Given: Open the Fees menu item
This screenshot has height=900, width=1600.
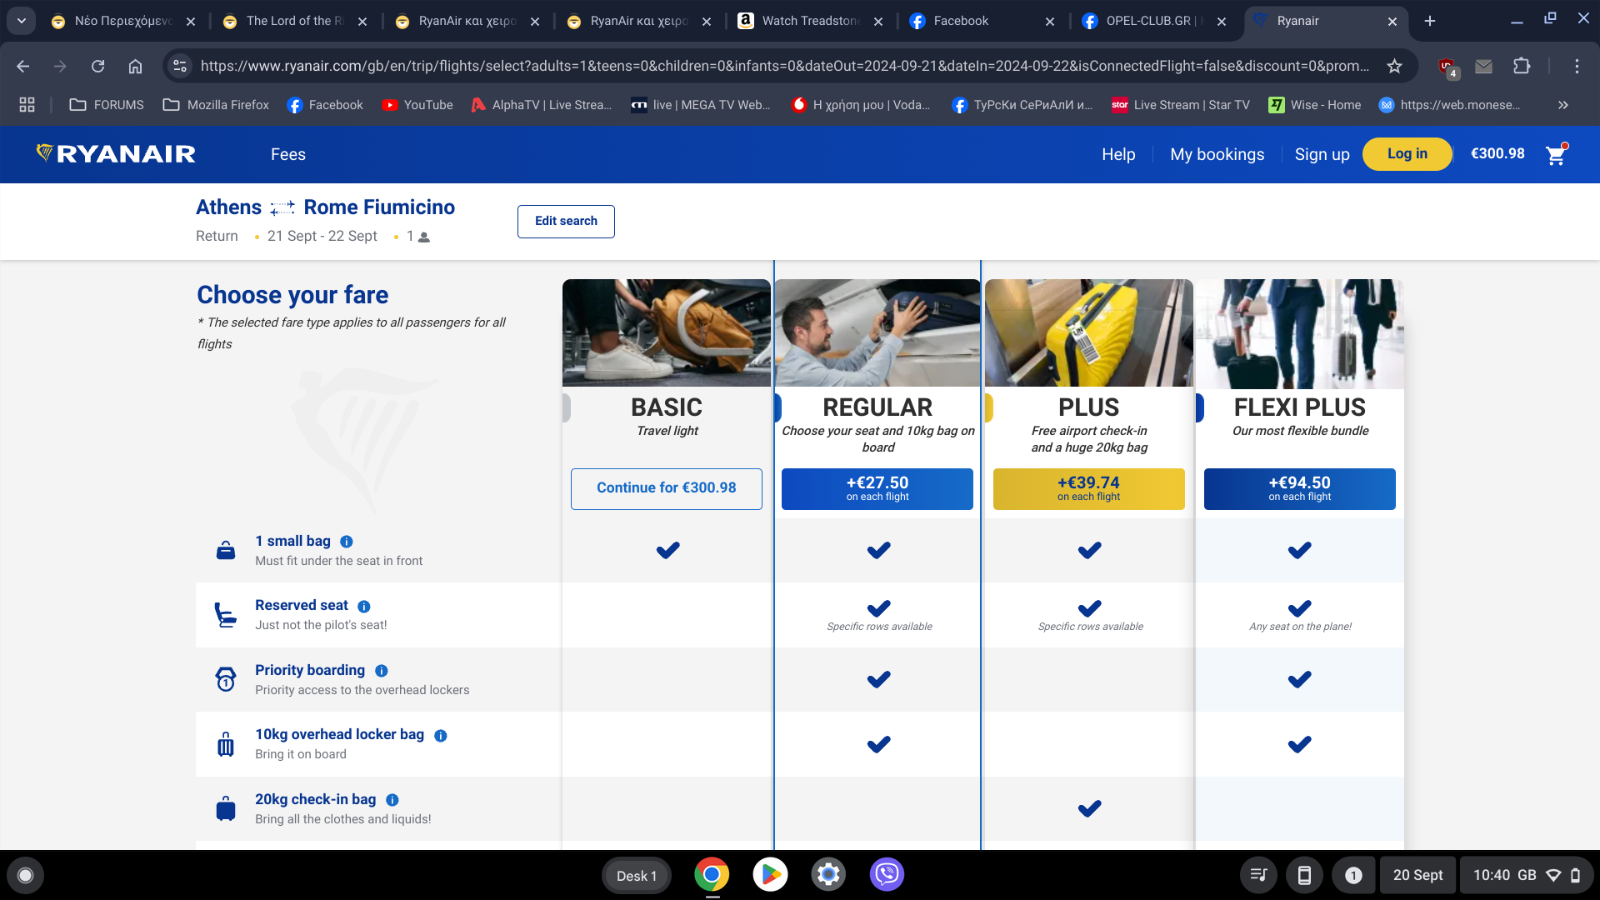Looking at the screenshot, I should [x=288, y=154].
